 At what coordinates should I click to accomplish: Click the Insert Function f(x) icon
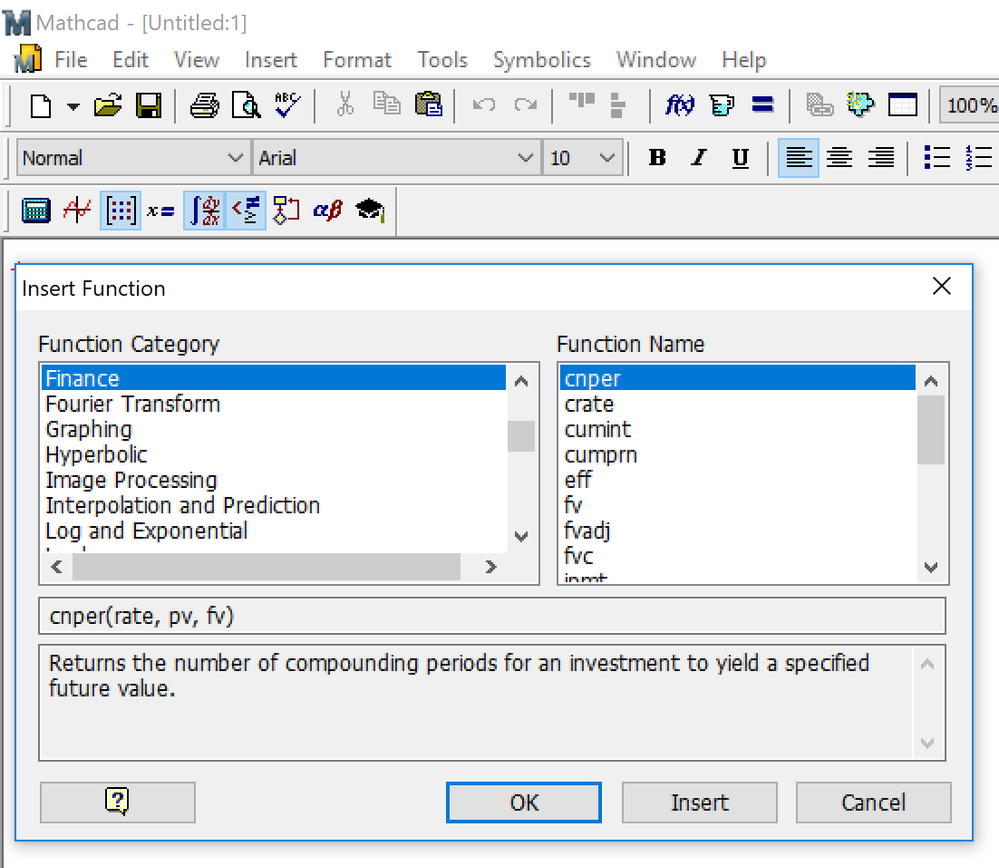tap(680, 105)
